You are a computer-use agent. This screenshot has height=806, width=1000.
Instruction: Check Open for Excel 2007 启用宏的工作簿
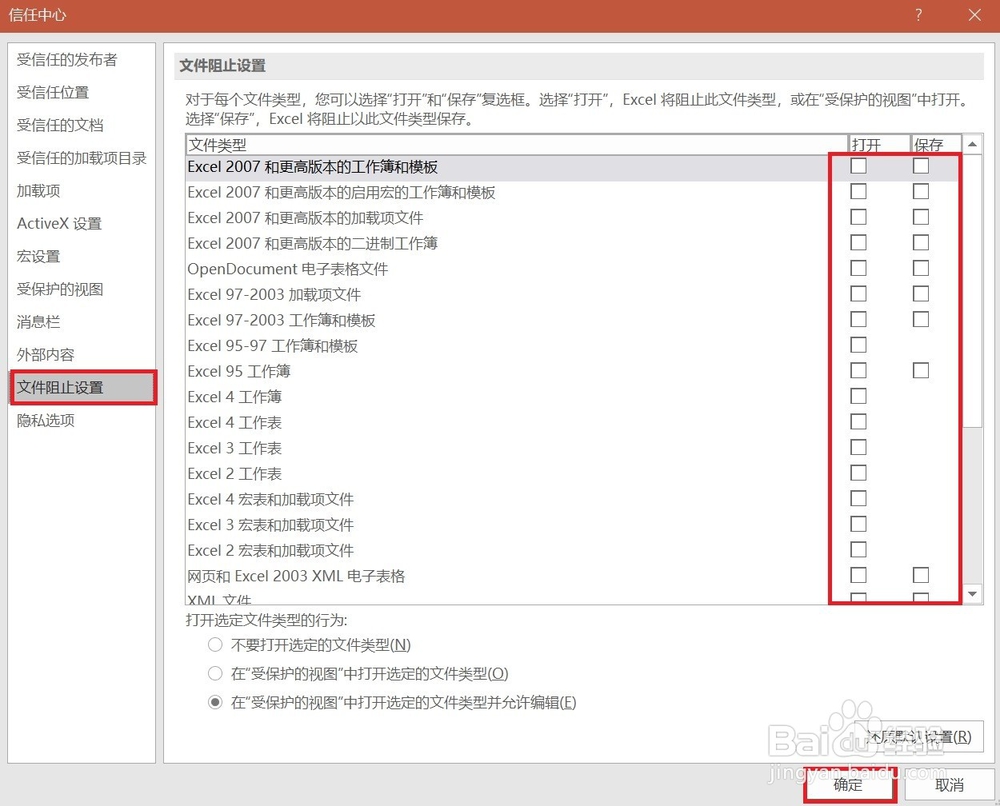click(858, 191)
